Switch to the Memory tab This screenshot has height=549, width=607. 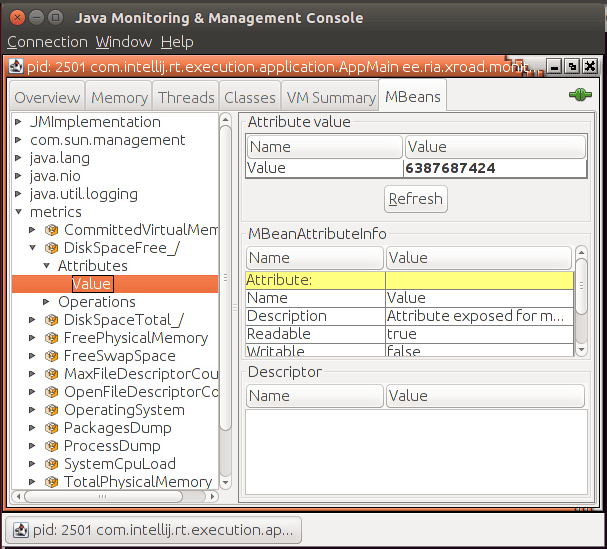click(x=119, y=98)
